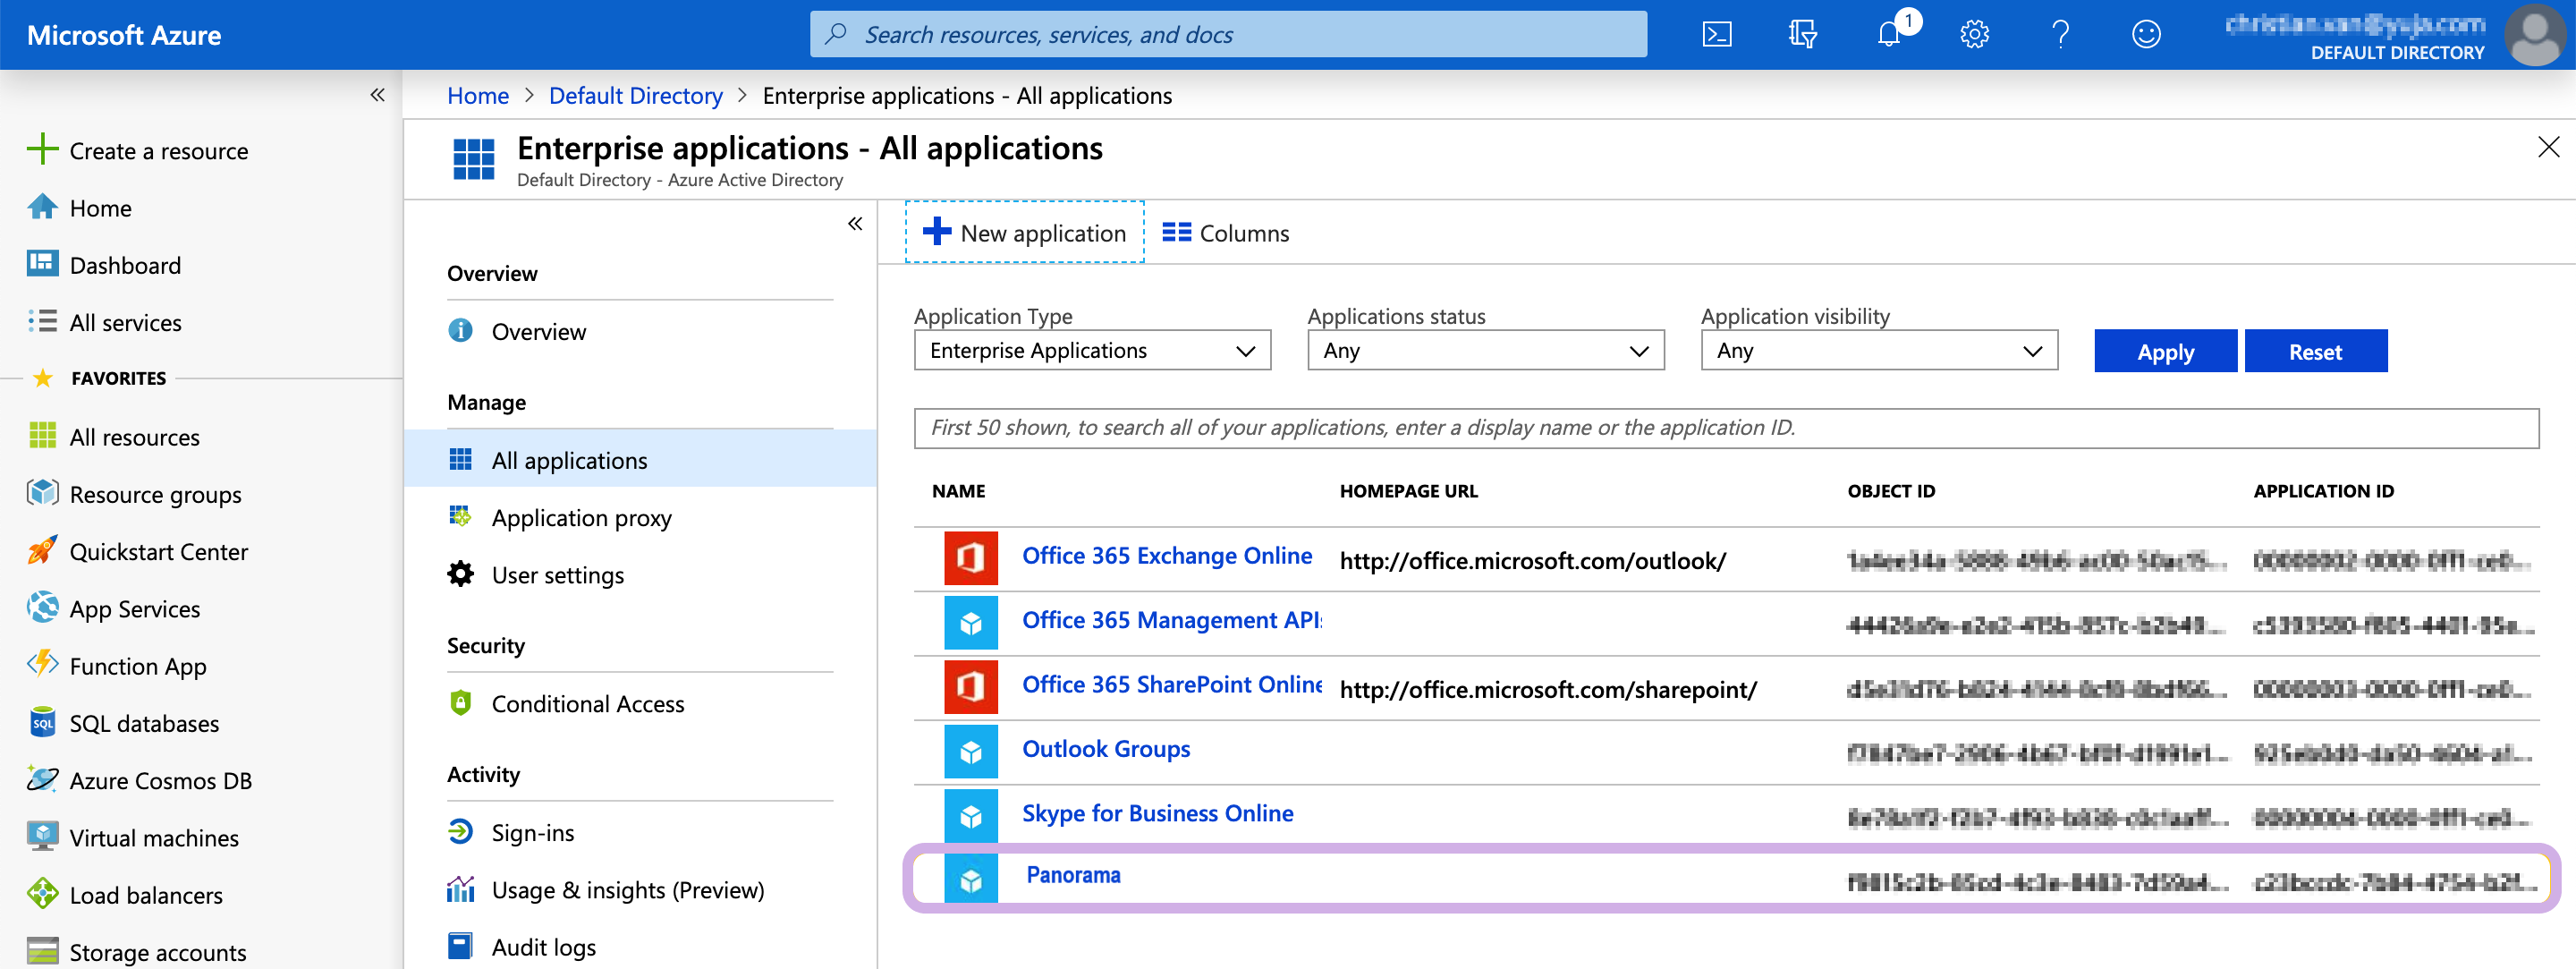This screenshot has height=969, width=2576.
Task: Open portal settings gear icon
Action: pos(1974,35)
